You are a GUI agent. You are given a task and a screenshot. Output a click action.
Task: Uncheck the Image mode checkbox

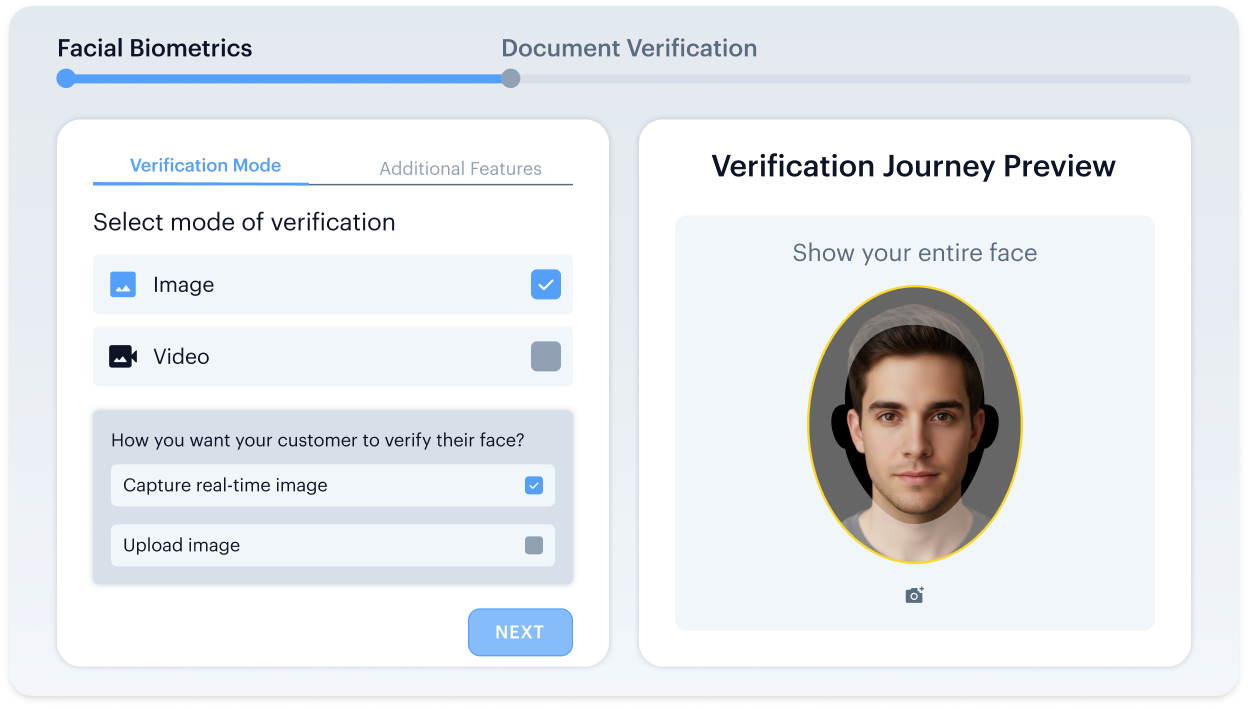click(546, 285)
